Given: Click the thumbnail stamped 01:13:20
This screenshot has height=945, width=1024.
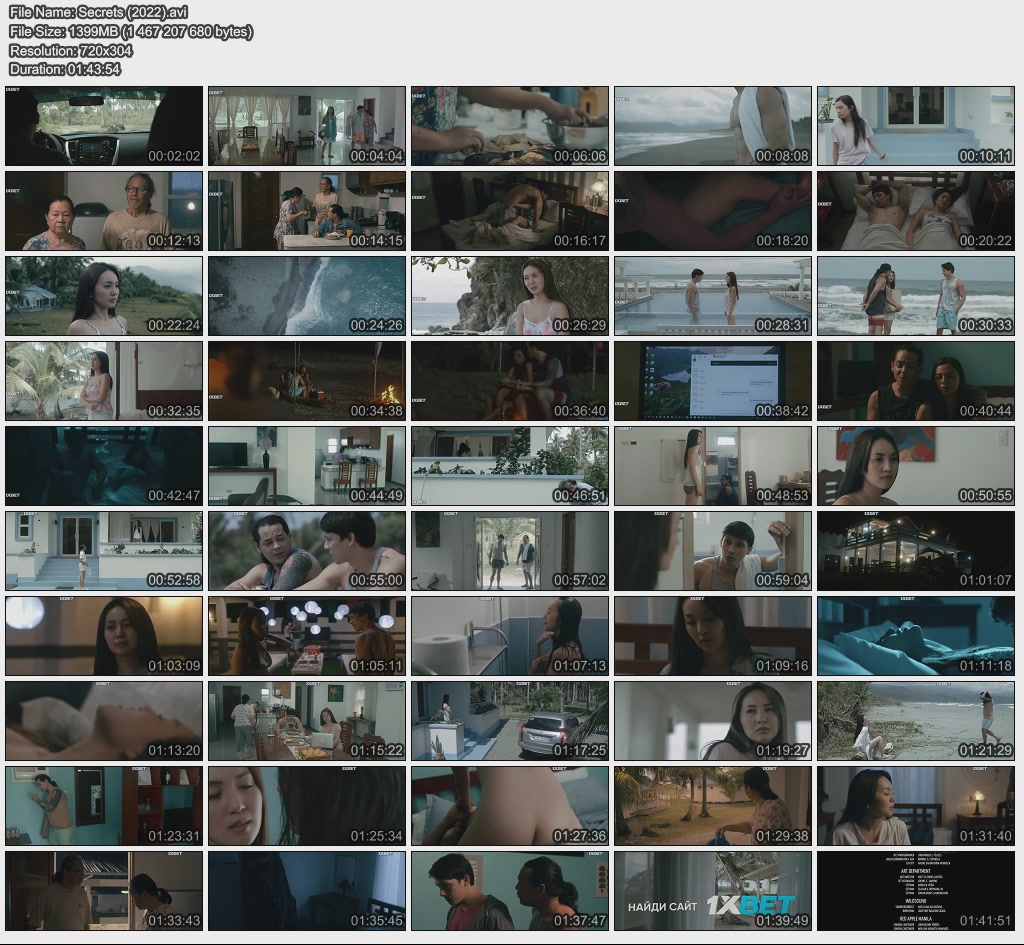Looking at the screenshot, I should [104, 720].
